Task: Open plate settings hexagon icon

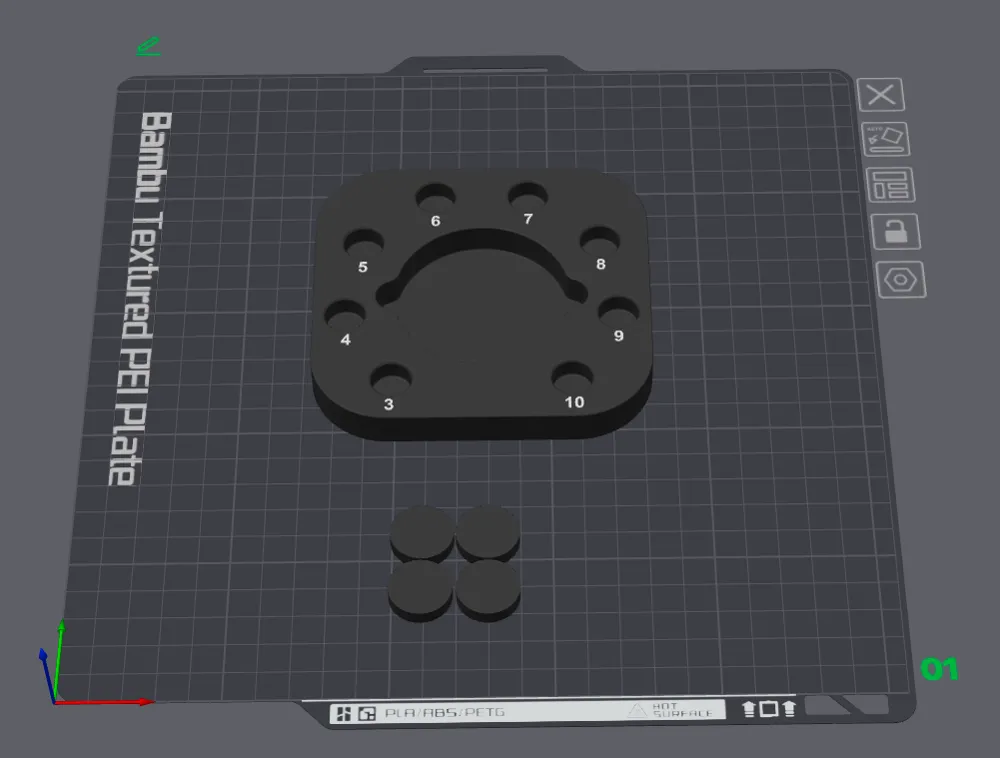Action: [x=901, y=279]
